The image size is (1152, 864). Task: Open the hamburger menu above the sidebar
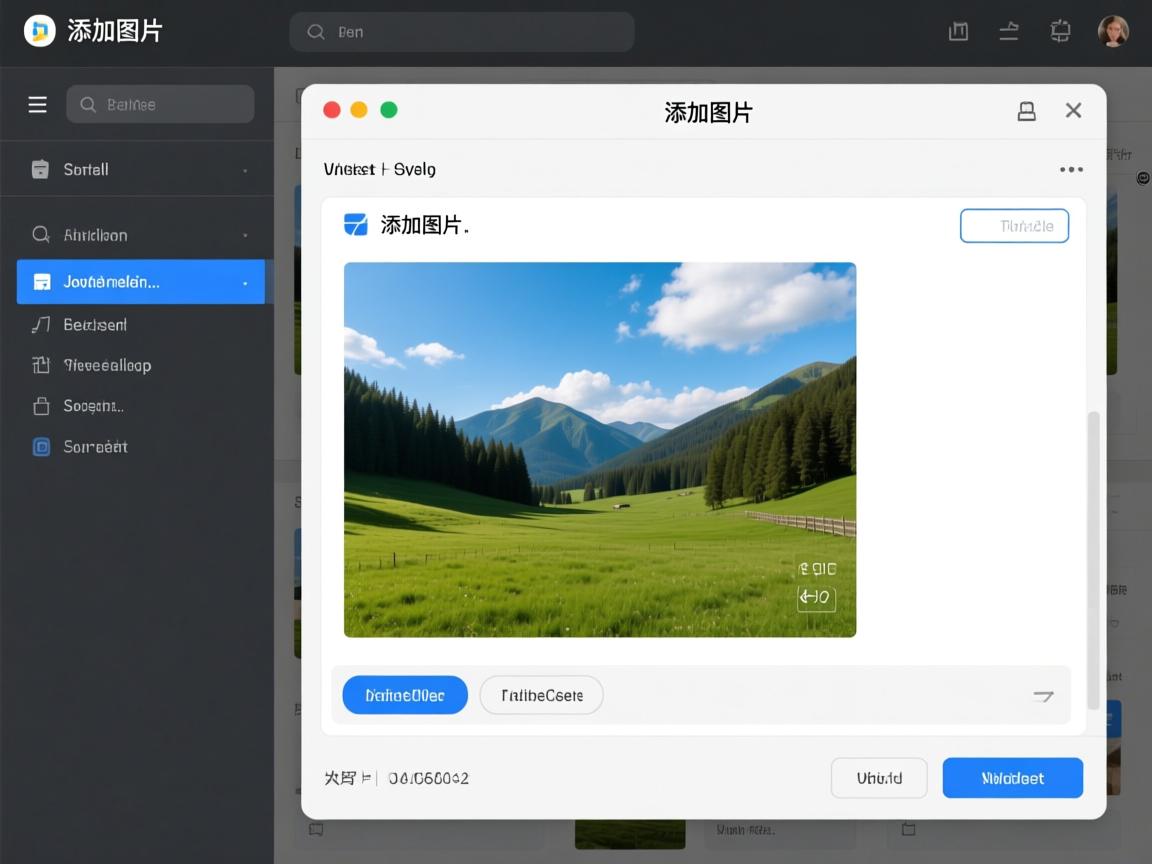tap(37, 103)
